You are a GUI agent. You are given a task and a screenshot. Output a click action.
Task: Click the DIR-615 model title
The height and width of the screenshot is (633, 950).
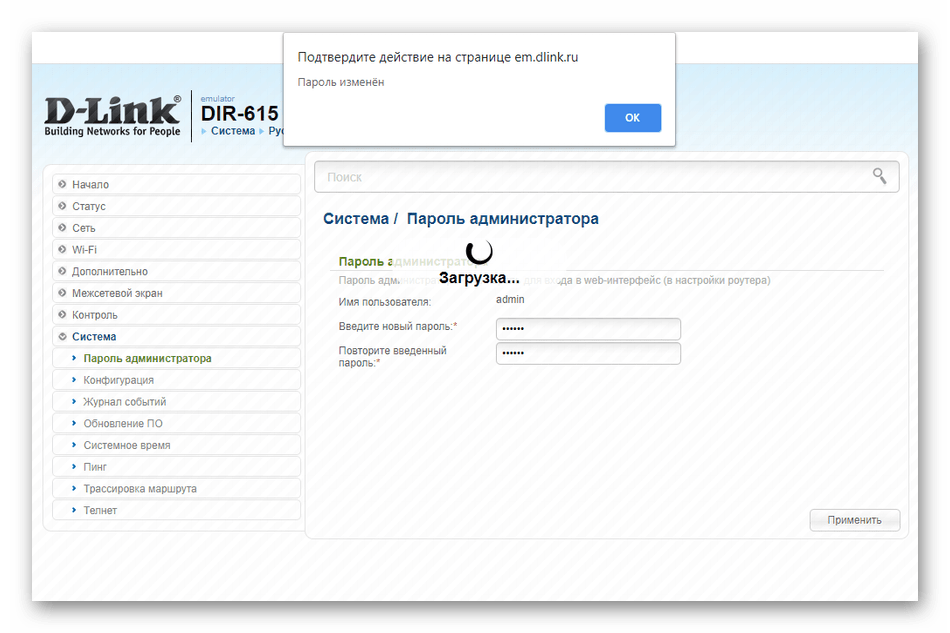pos(239,113)
